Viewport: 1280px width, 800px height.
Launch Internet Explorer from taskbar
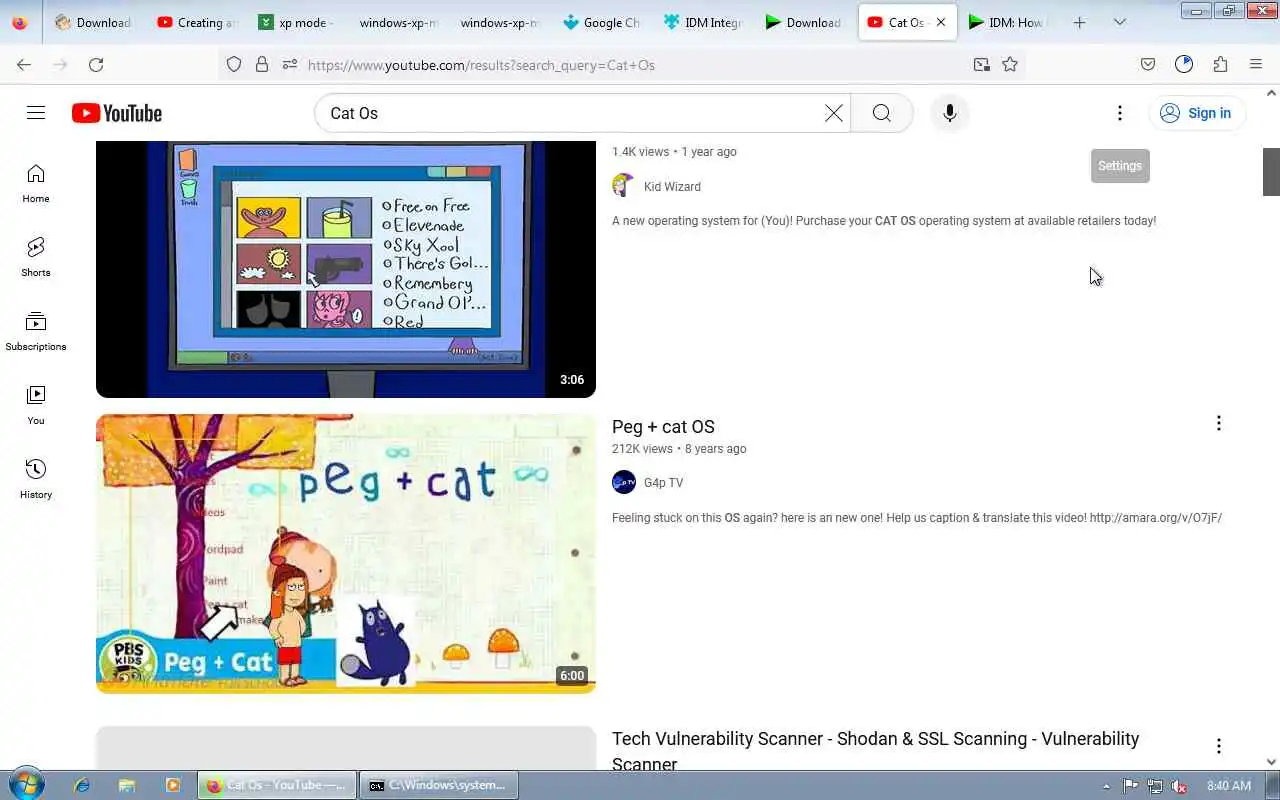pos(82,786)
